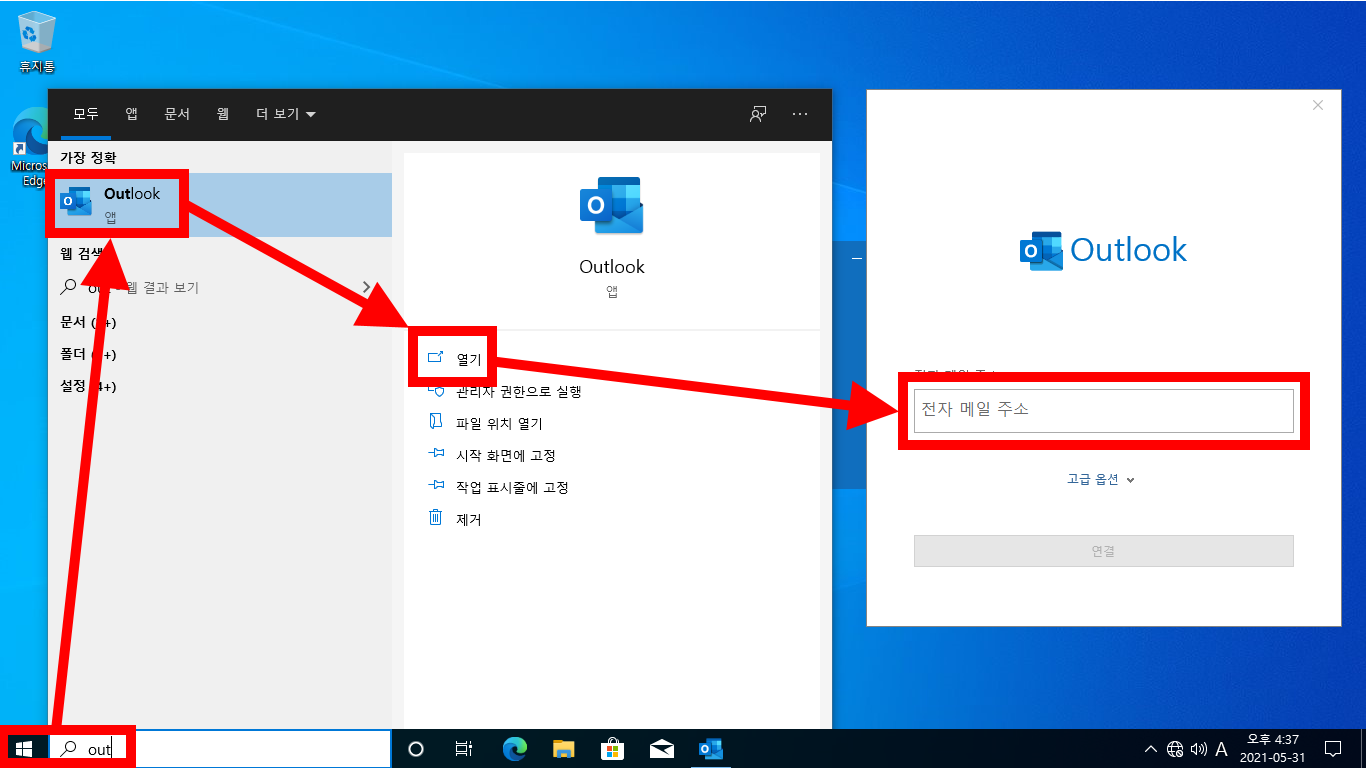Expand the 폴더 results category
The height and width of the screenshot is (768, 1366).
88,354
